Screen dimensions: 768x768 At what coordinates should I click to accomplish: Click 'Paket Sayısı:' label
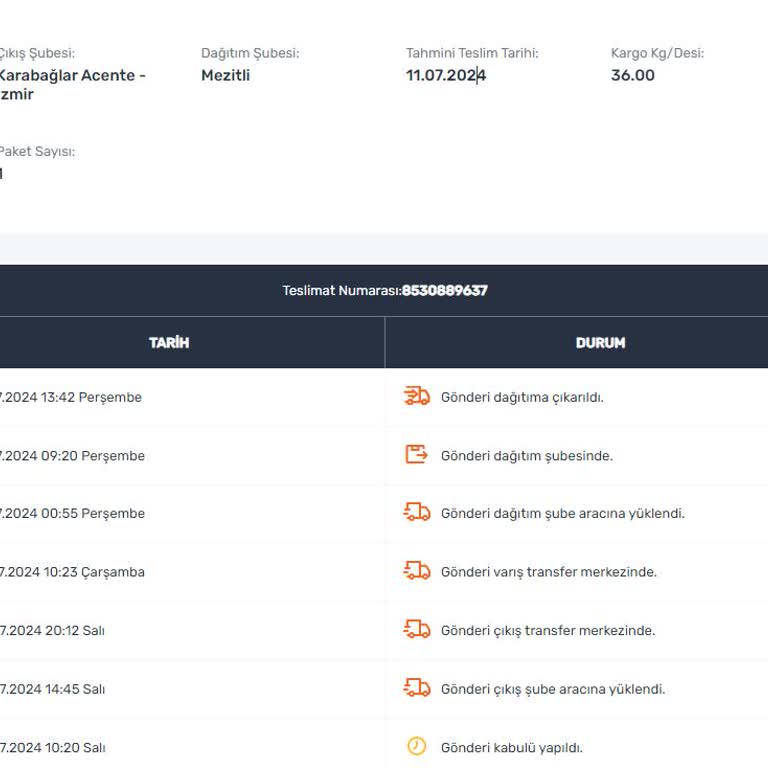(37, 151)
